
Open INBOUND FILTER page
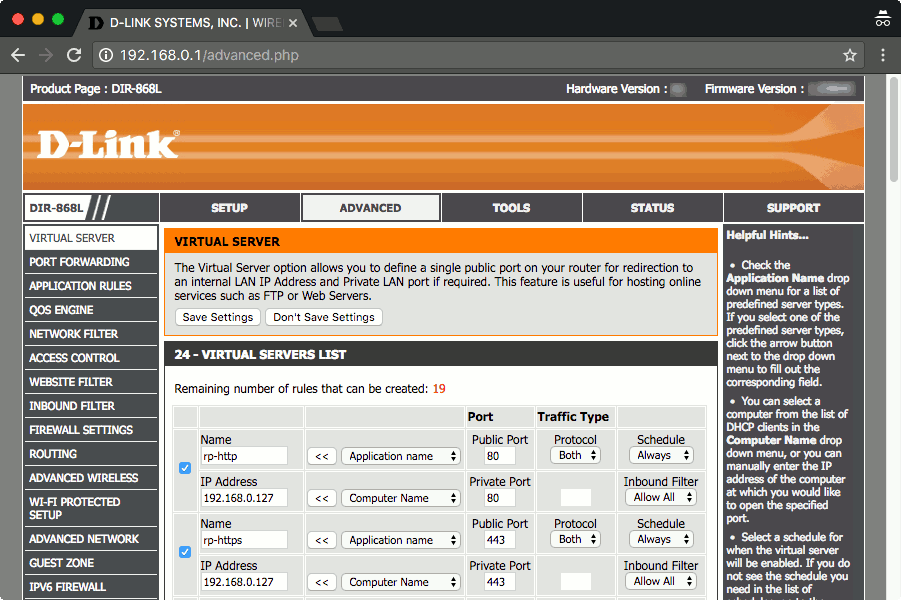[91, 406]
